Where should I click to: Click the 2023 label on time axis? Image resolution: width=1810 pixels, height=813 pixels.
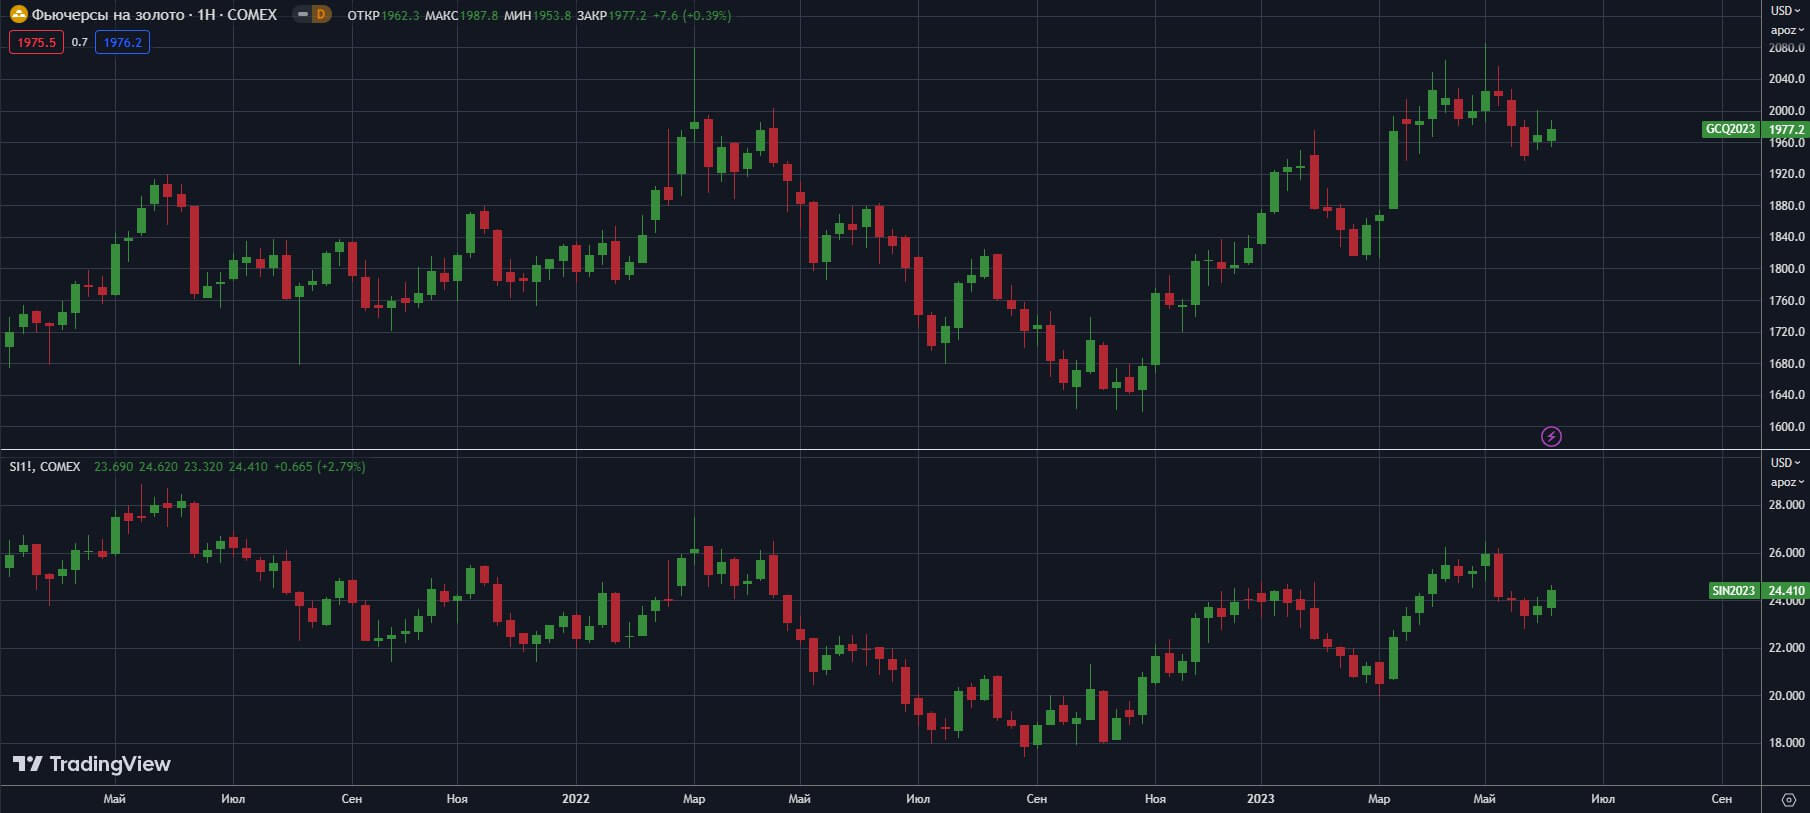tap(1260, 798)
